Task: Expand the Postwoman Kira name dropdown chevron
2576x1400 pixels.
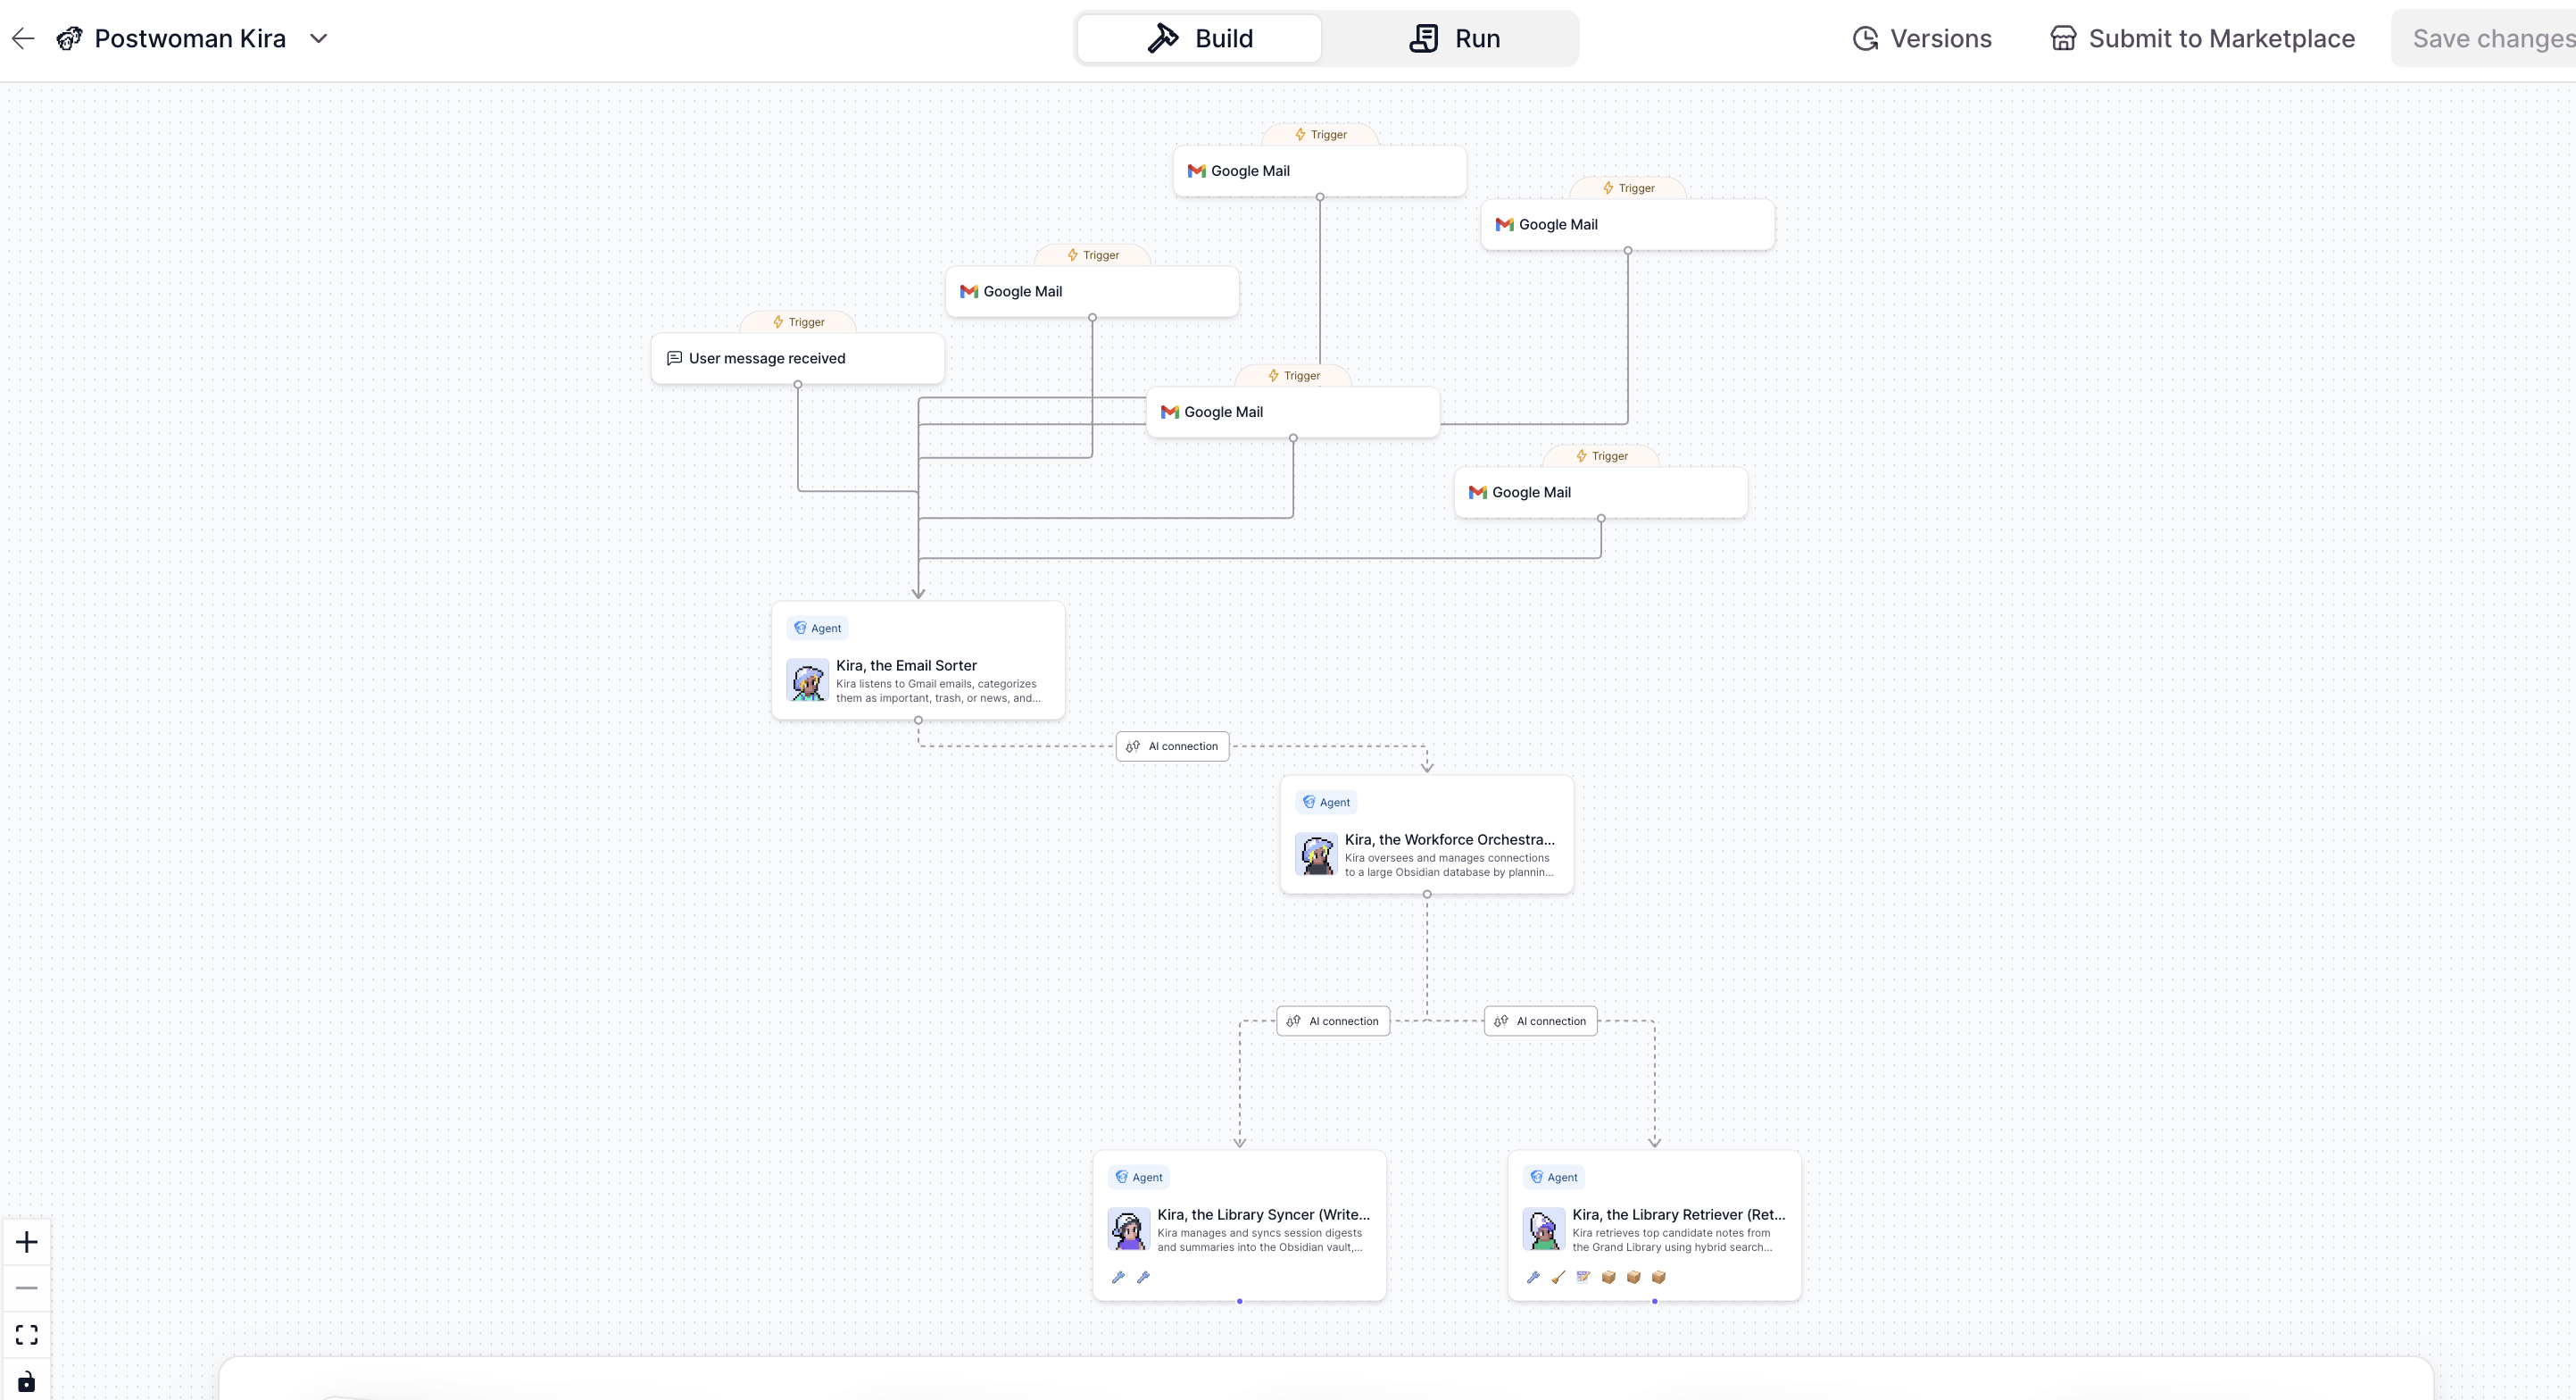Action: pyautogui.click(x=318, y=39)
